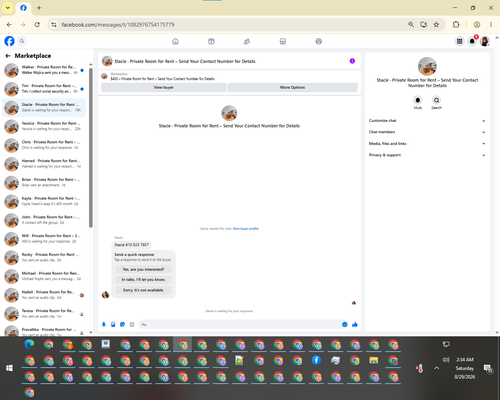Open volume control in system tray

click(x=446, y=360)
